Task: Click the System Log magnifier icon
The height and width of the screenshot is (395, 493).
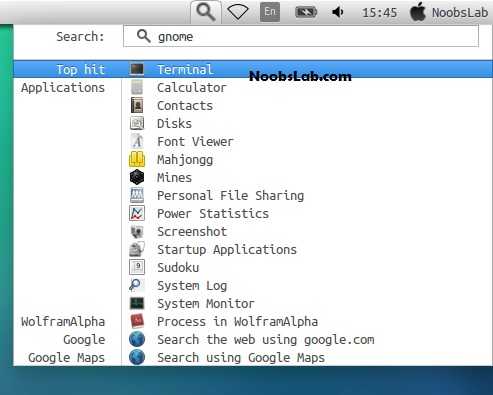Action: pos(136,285)
